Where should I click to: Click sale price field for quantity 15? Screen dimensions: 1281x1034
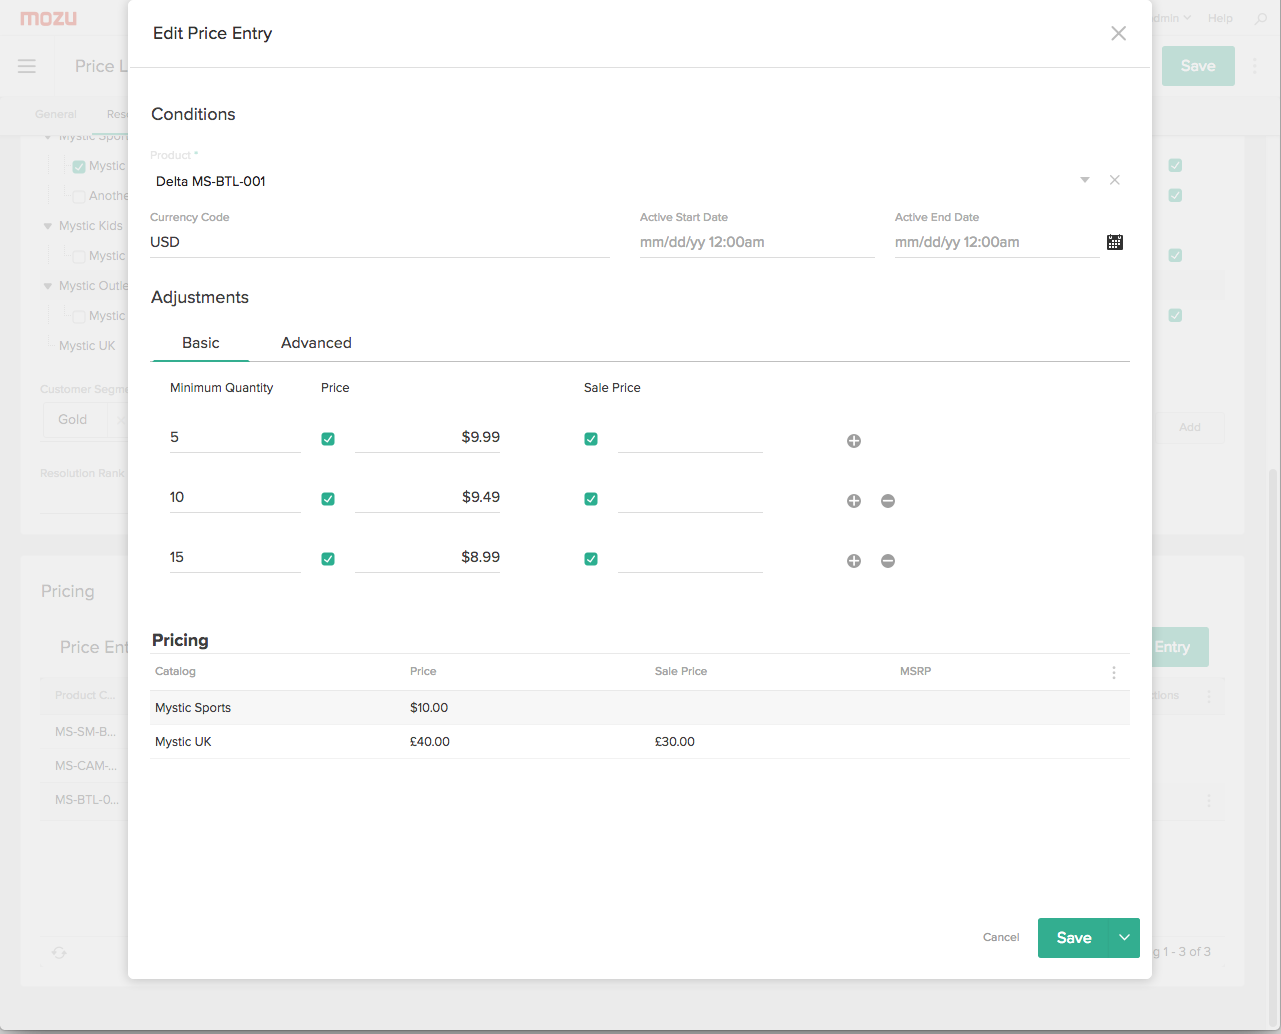point(690,558)
